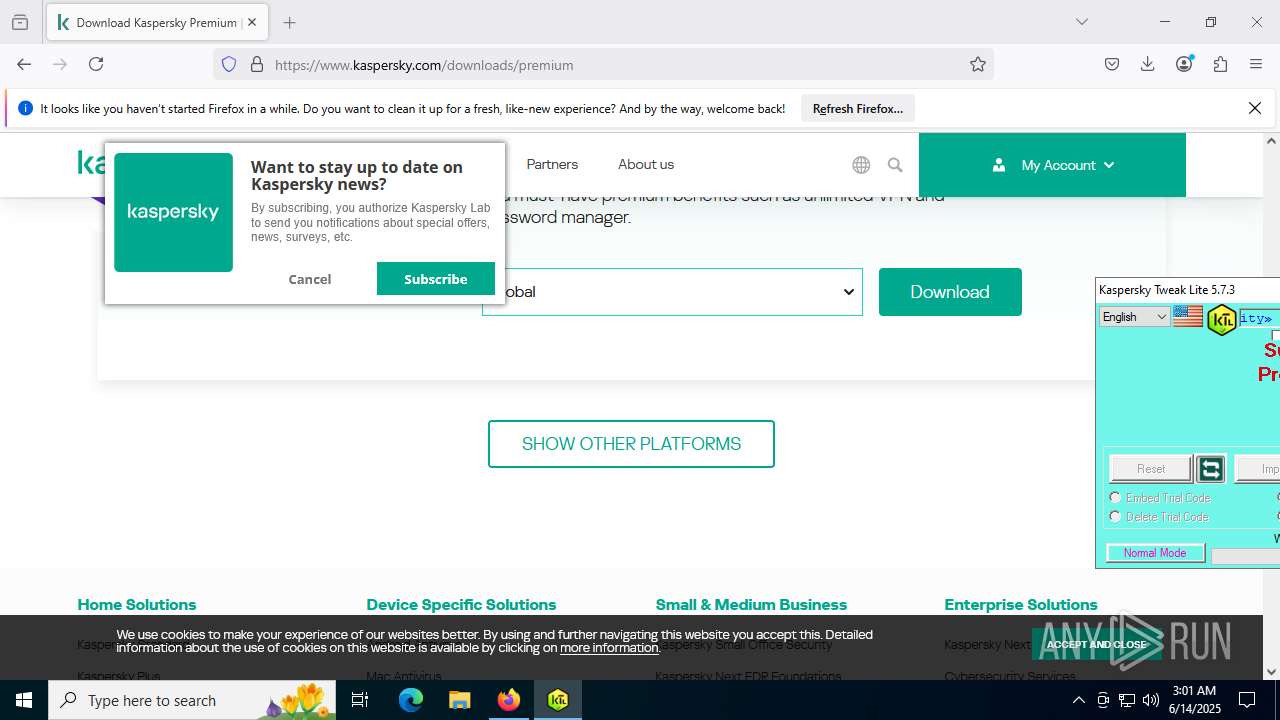Open Small & Medium Business heading
Screen dimensions: 1280x720
click(x=751, y=605)
